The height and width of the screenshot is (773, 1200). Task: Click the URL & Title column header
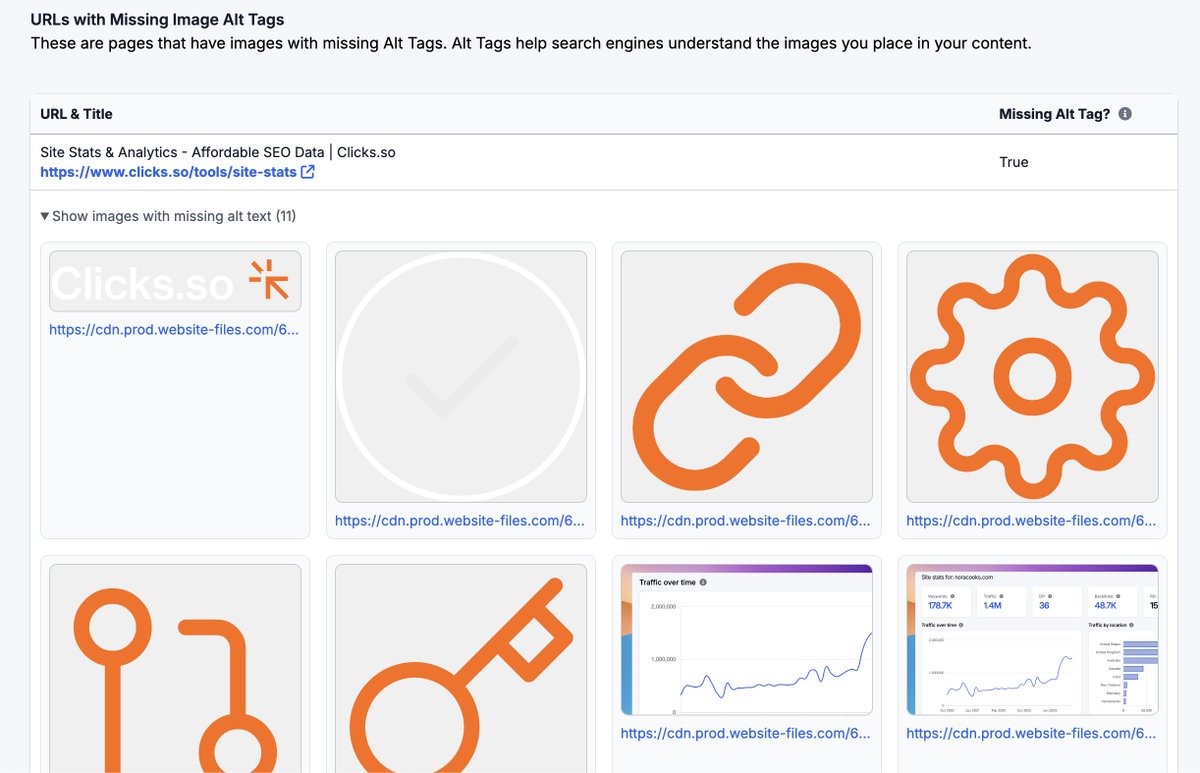(76, 114)
